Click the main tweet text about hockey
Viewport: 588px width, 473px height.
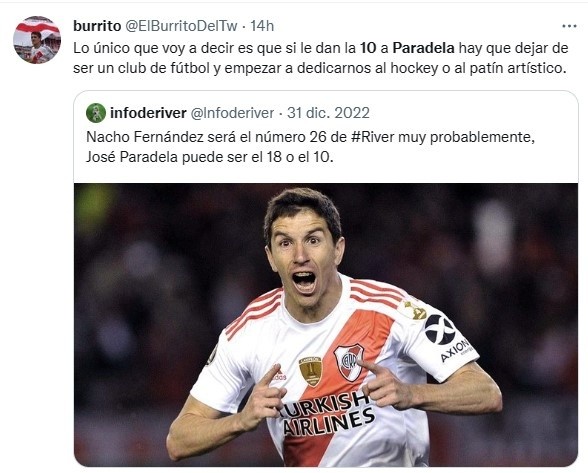[x=321, y=58]
